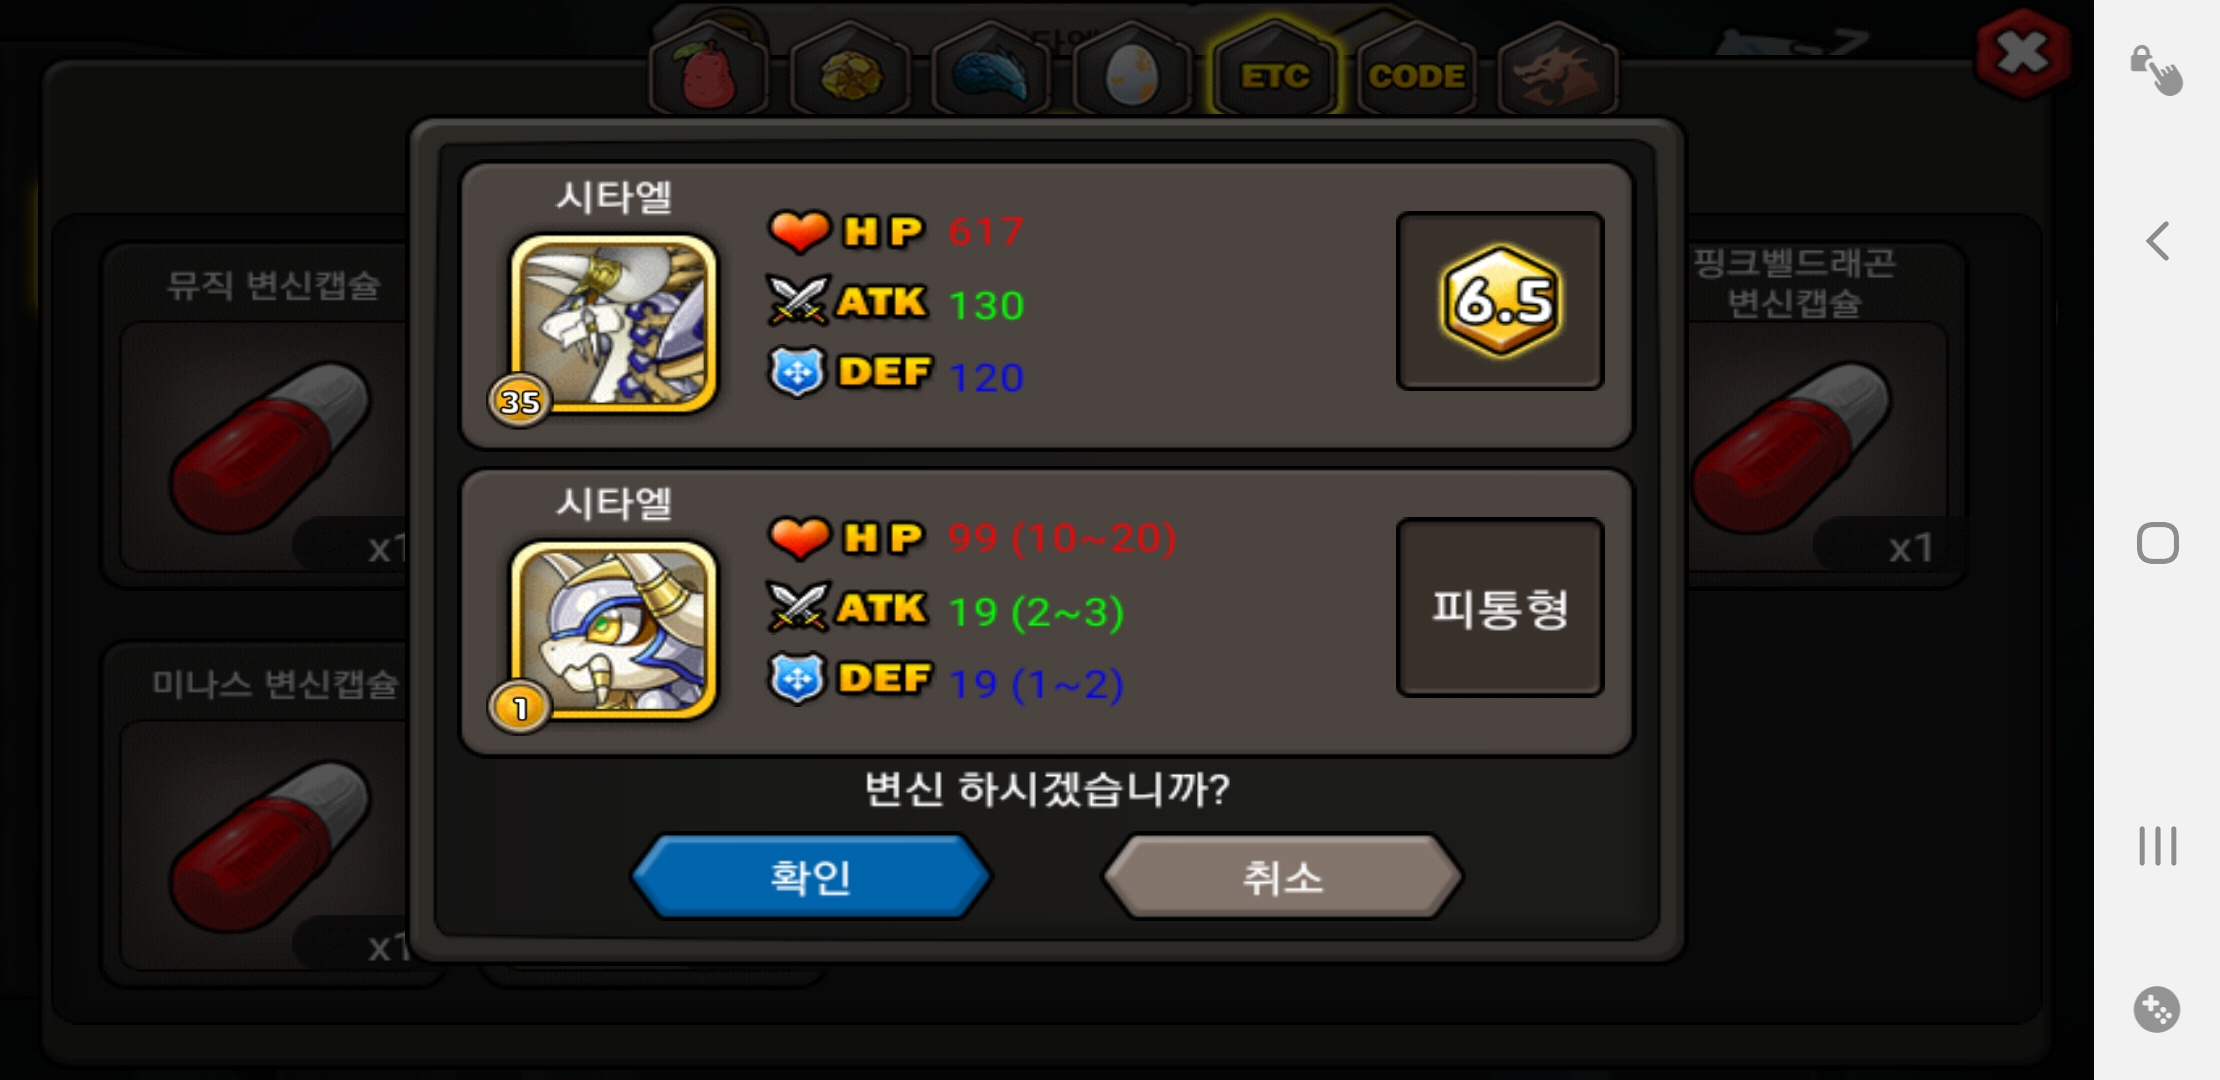Select level 35 시타엘 dragon portrait
Viewport: 2220px width, 1080px height.
tap(613, 324)
